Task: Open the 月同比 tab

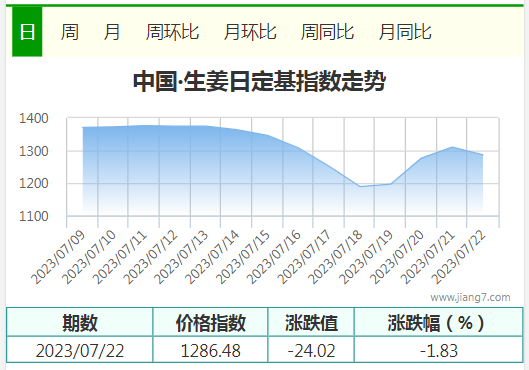Action: 405,32
